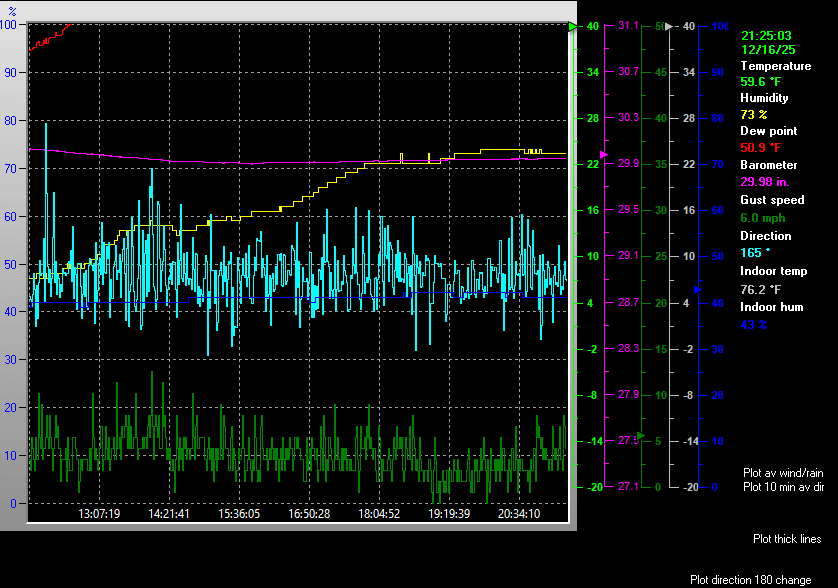Click the magenta barometer axis arrow marker
The width and height of the screenshot is (838, 588).
click(x=603, y=155)
